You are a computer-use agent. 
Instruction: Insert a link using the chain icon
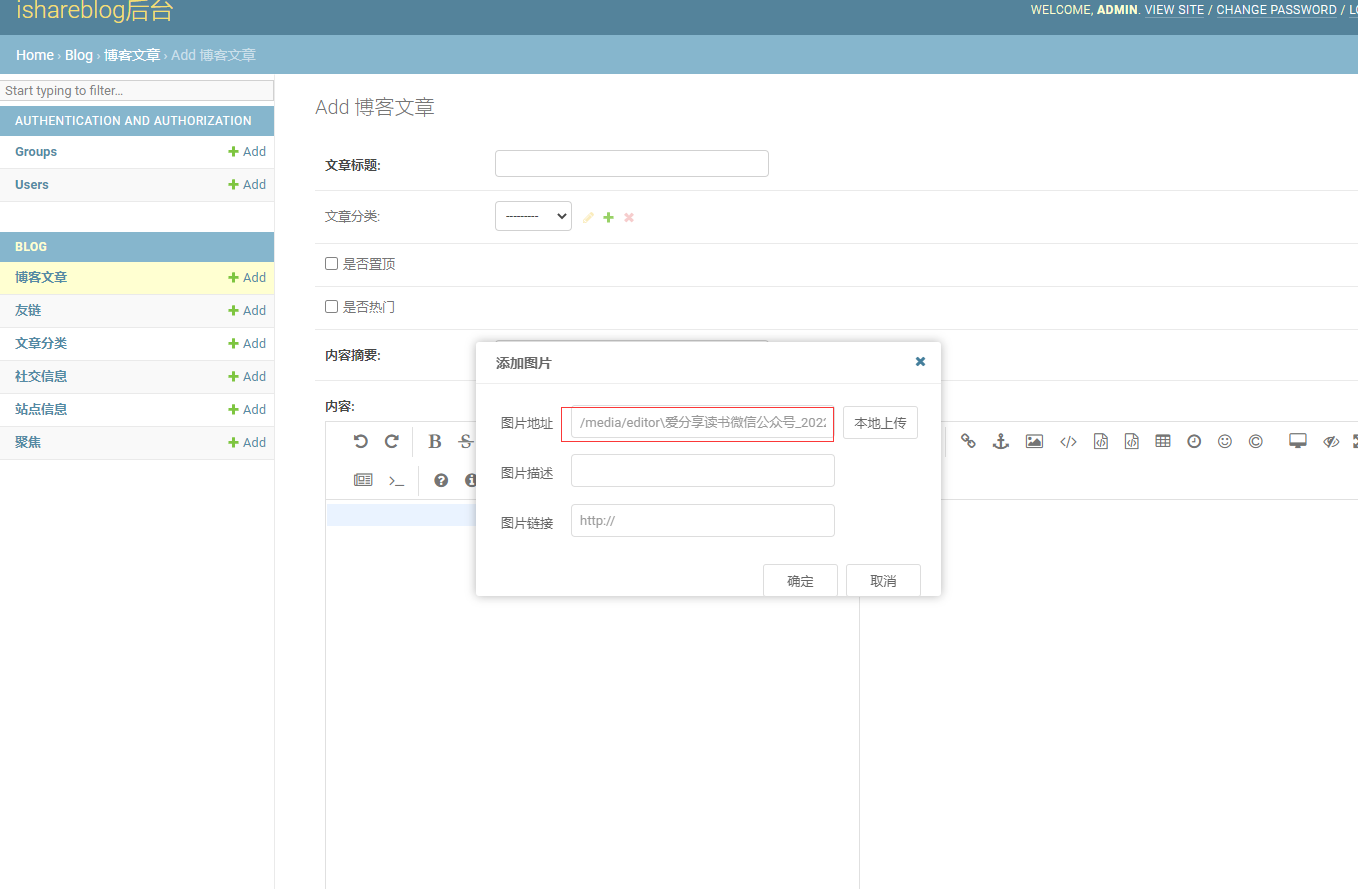click(968, 441)
